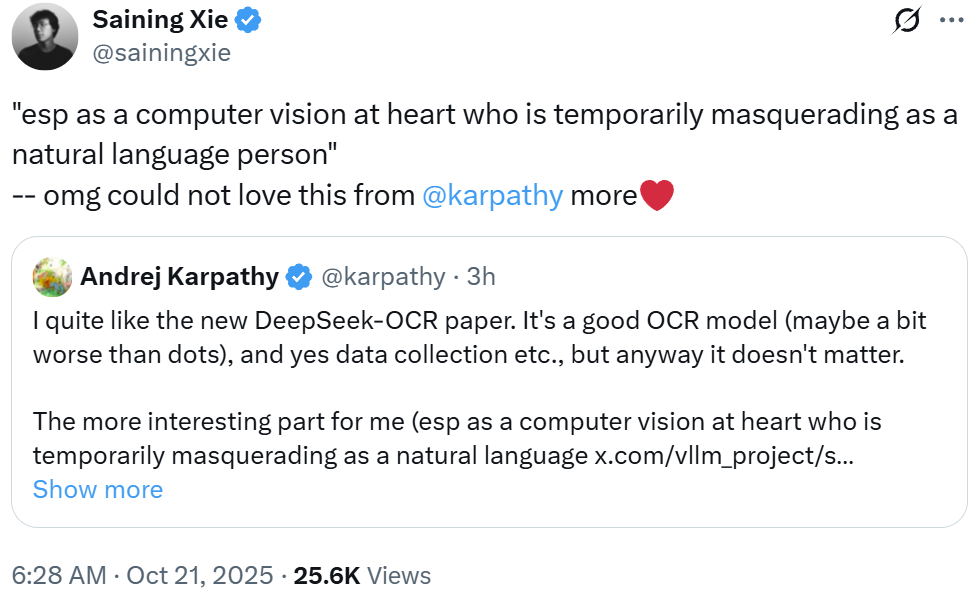Click Andrej Karpathy's small avatar
Image resolution: width=976 pixels, height=593 pixels.
[x=52, y=277]
